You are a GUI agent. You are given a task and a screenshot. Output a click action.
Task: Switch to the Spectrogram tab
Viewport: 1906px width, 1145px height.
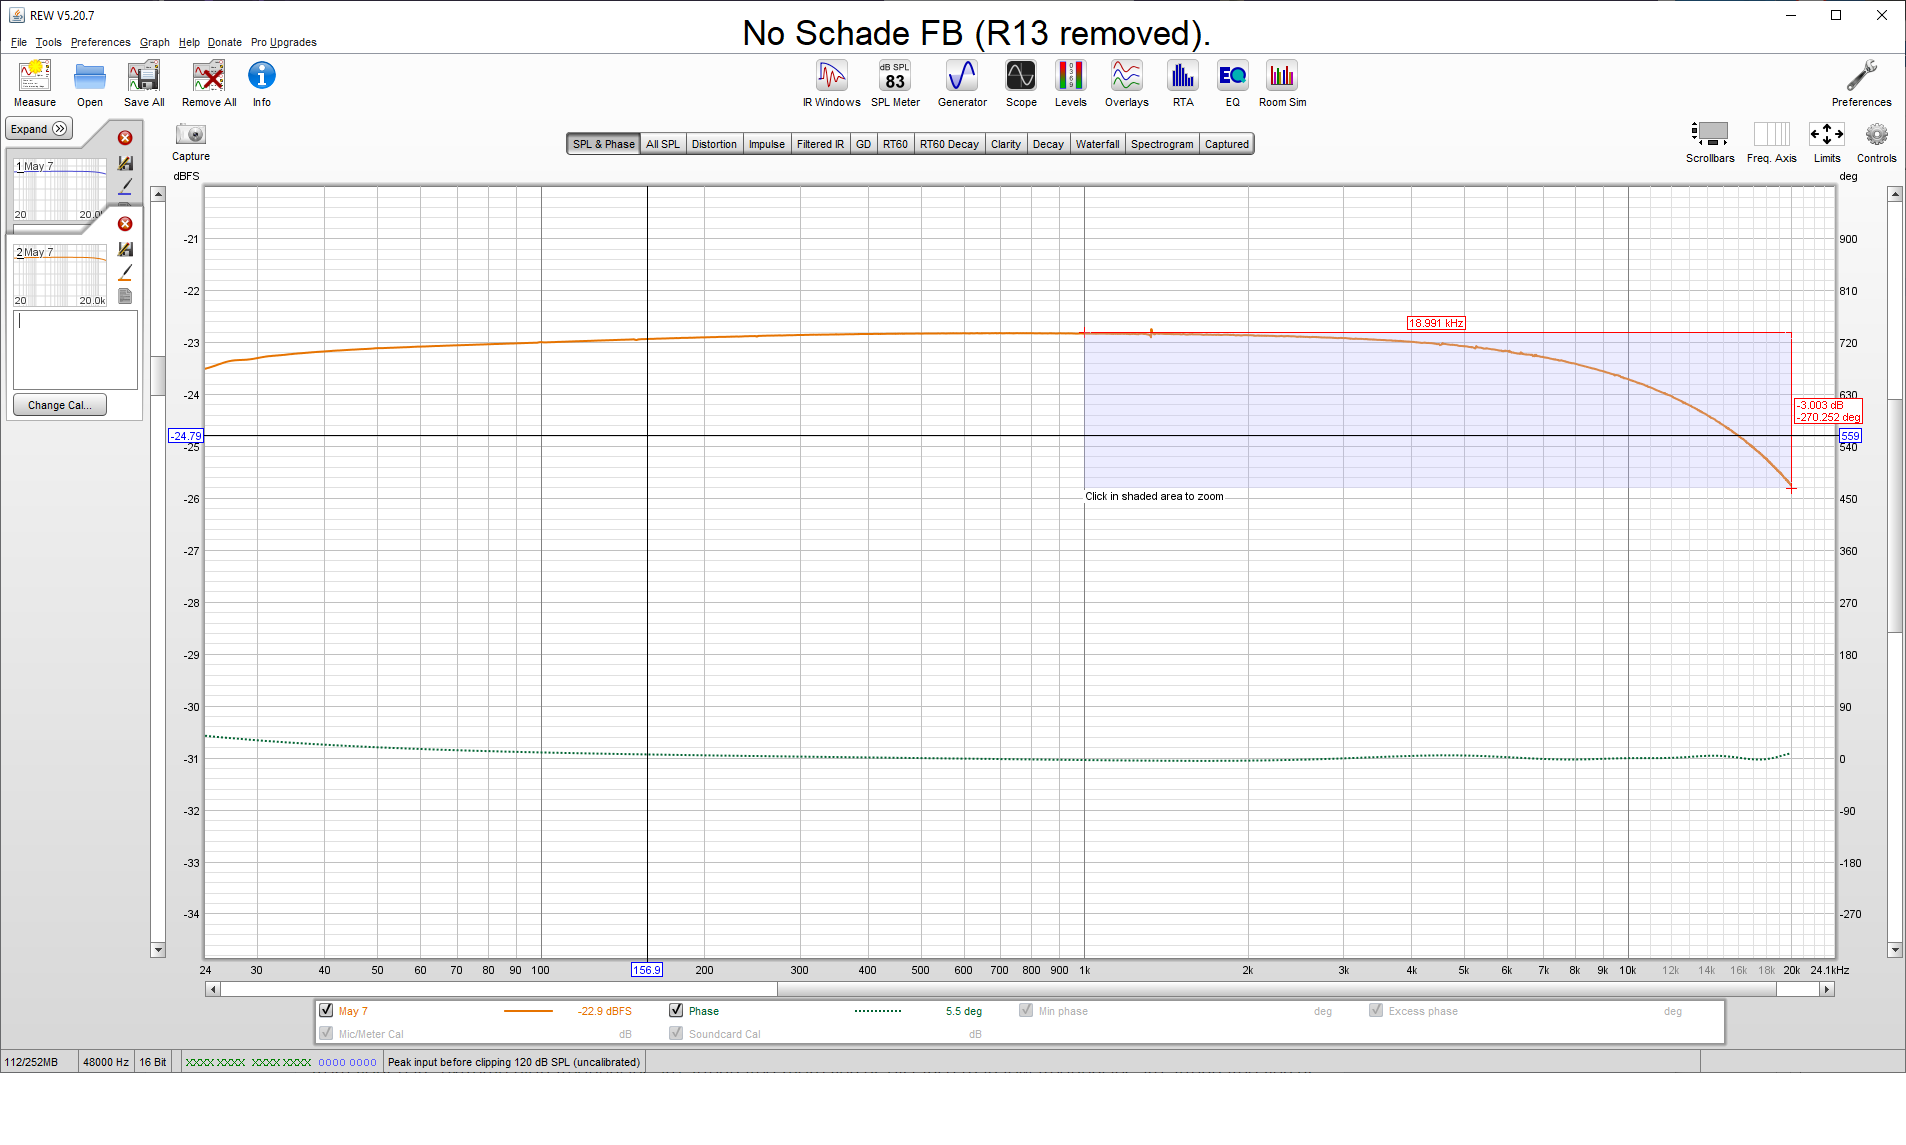(1162, 144)
